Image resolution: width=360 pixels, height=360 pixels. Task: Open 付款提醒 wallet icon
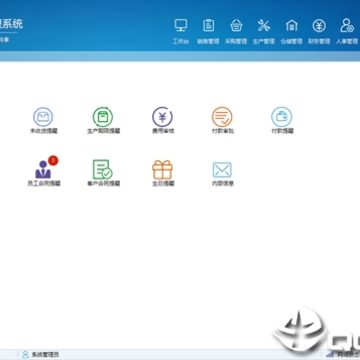coord(282,117)
